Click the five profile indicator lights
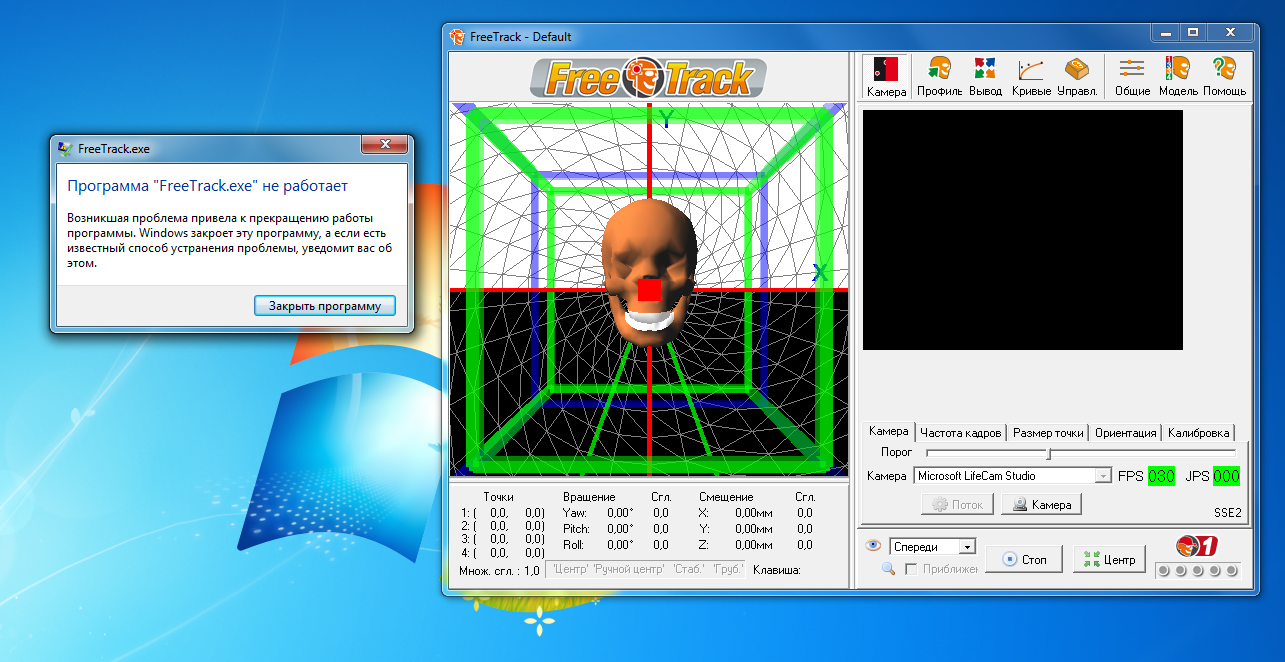The image size is (1285, 662). coord(1197,571)
